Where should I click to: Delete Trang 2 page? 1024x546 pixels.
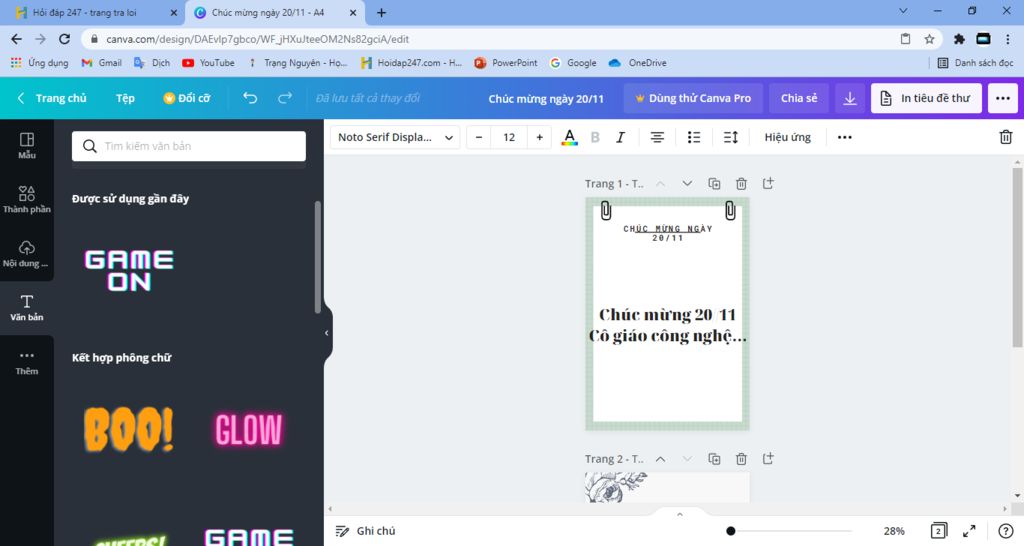741,459
